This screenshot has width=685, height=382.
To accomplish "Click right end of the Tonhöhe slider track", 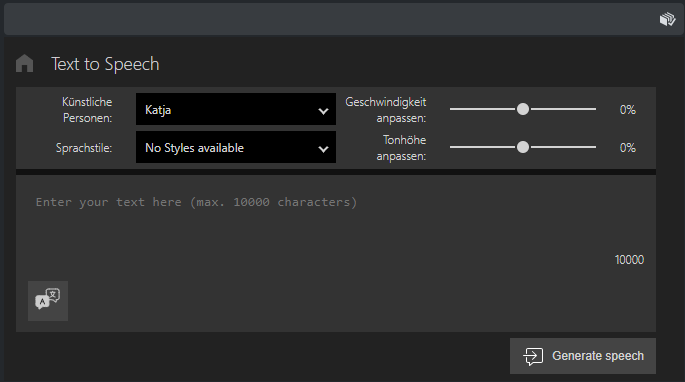I will (x=593, y=147).
